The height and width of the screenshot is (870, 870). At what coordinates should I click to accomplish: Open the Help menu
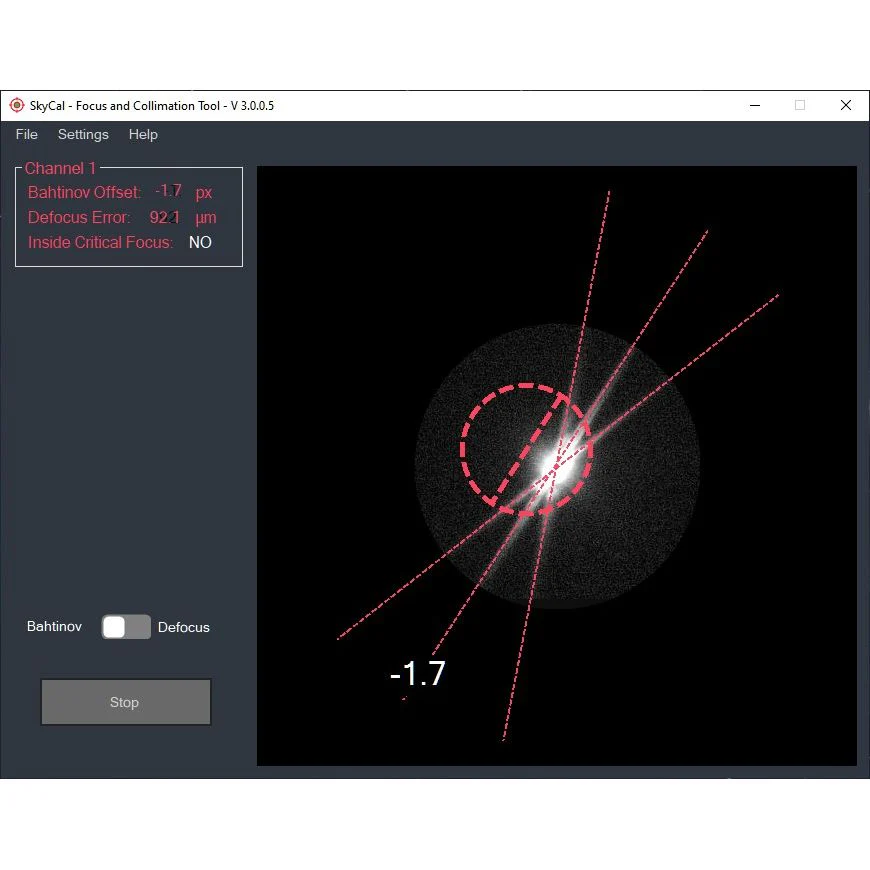(143, 134)
